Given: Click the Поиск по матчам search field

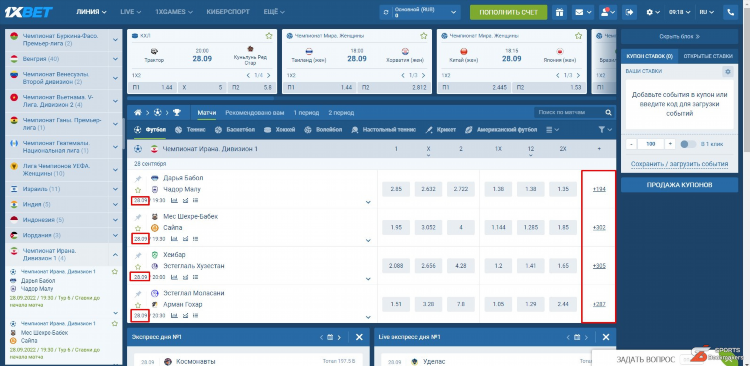Looking at the screenshot, I should pyautogui.click(x=569, y=113).
